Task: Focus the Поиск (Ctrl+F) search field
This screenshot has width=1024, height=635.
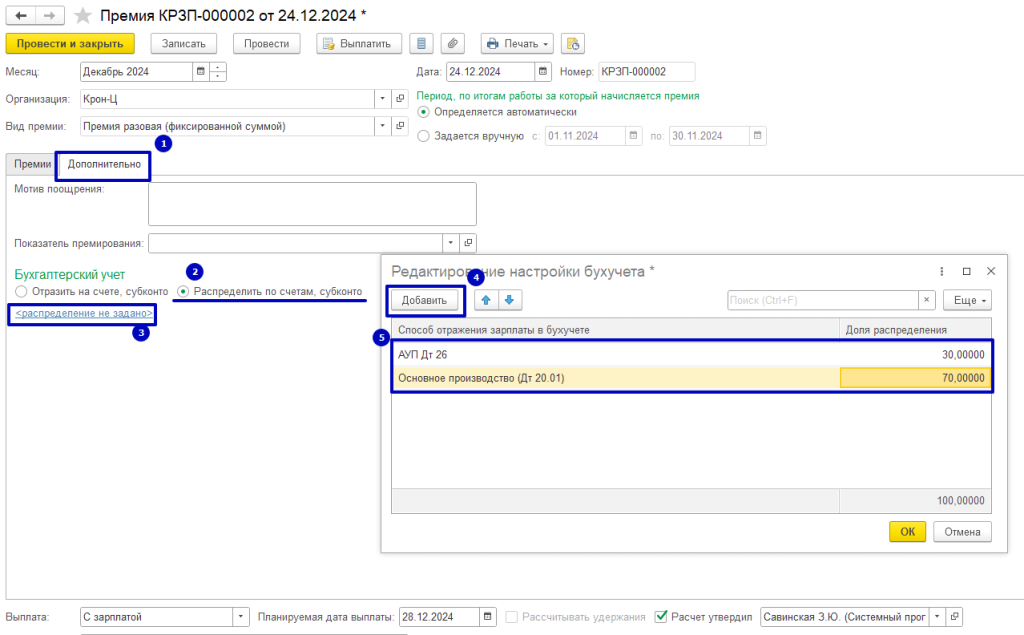Action: (823, 300)
